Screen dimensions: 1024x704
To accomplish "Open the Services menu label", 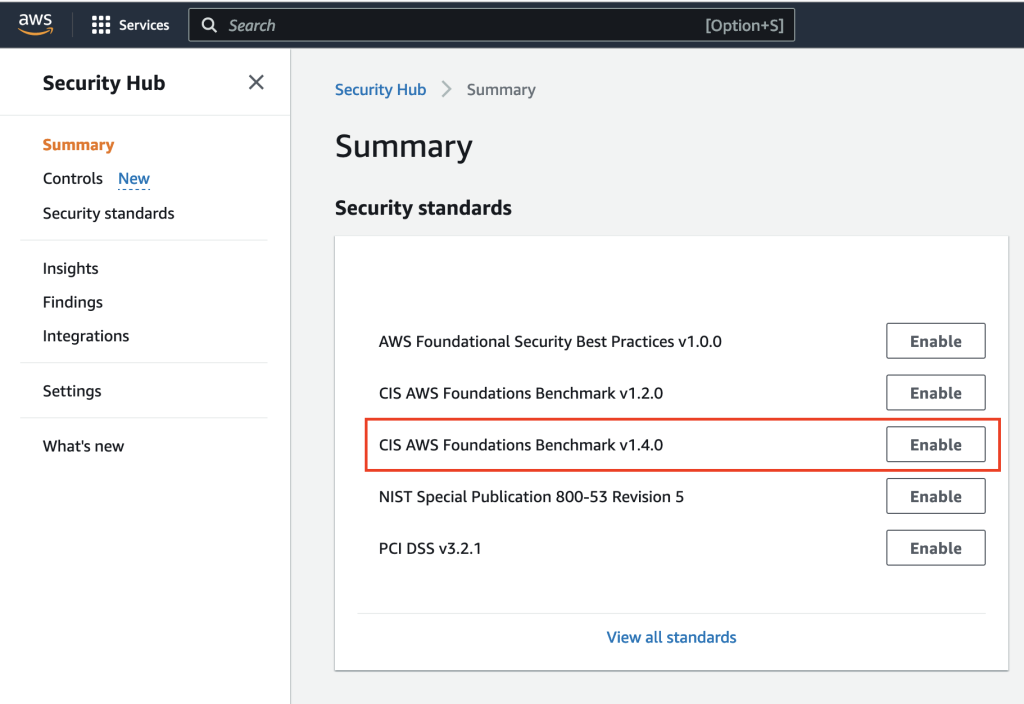I will 144,25.
